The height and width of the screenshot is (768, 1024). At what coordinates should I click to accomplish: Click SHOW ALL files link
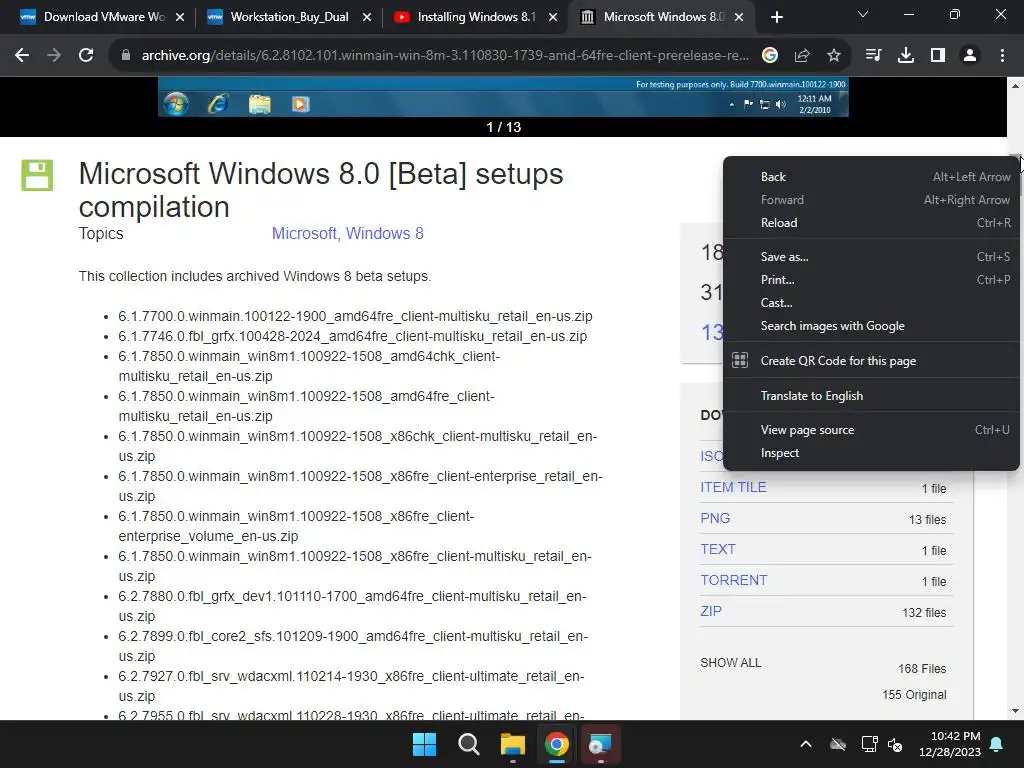[x=731, y=663]
